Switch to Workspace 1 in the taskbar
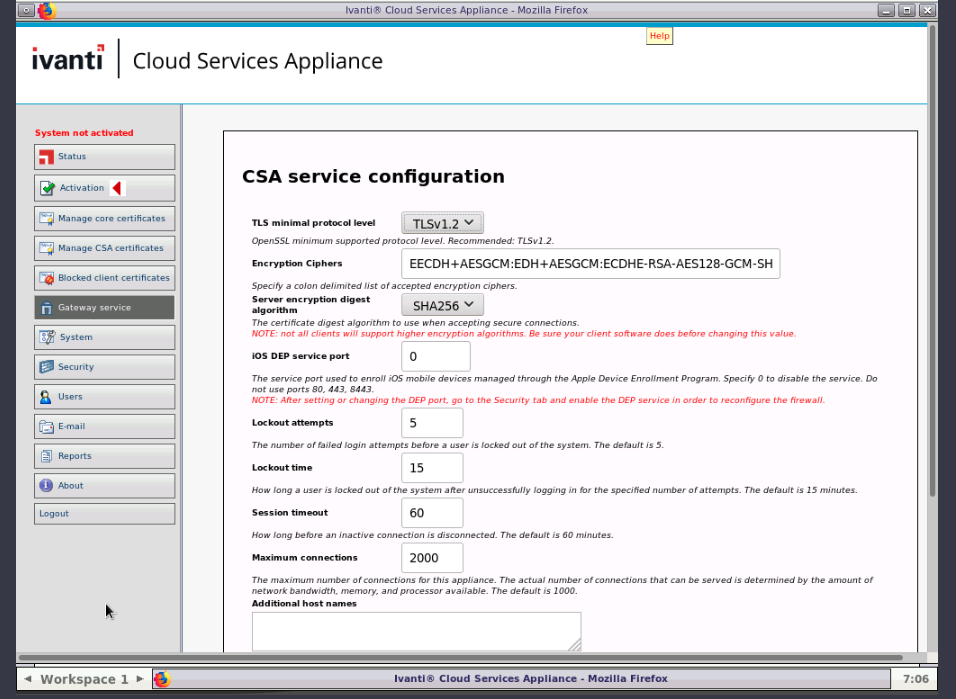 pyautogui.click(x=84, y=679)
